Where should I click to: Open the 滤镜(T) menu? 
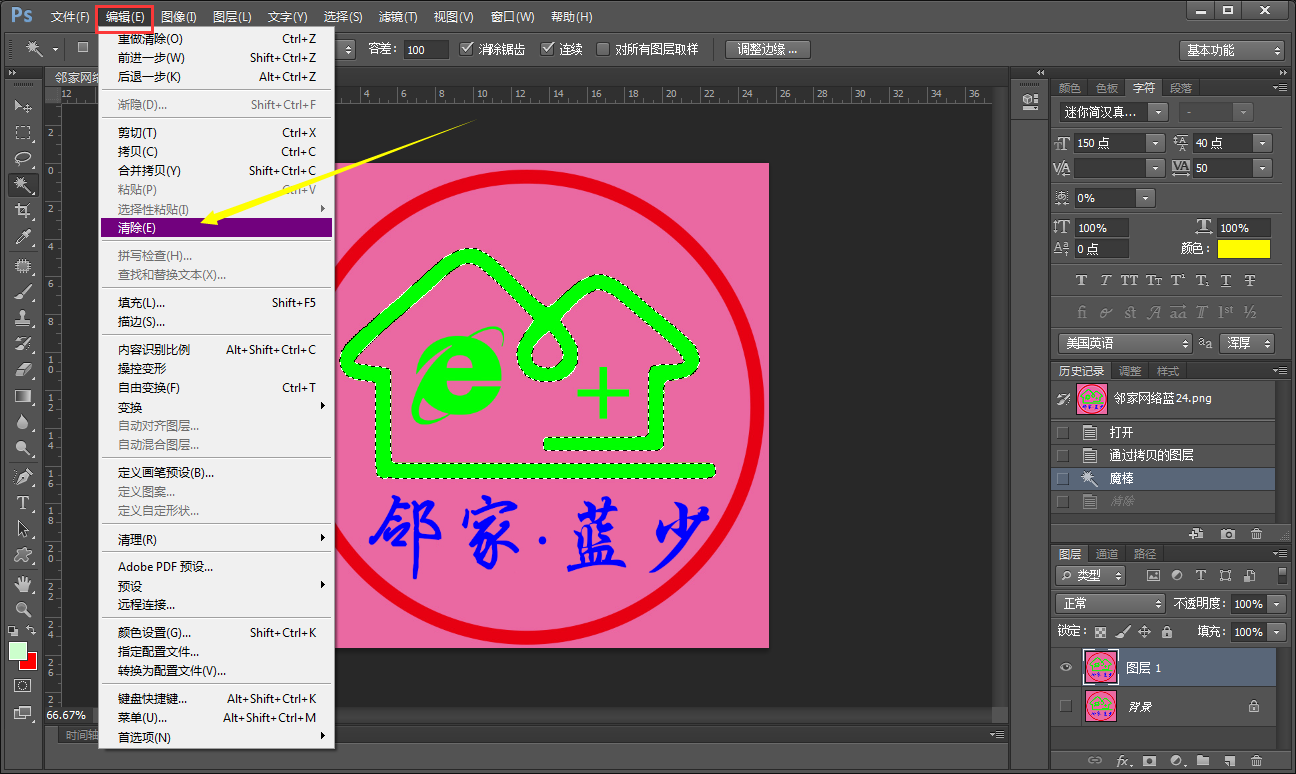(398, 17)
